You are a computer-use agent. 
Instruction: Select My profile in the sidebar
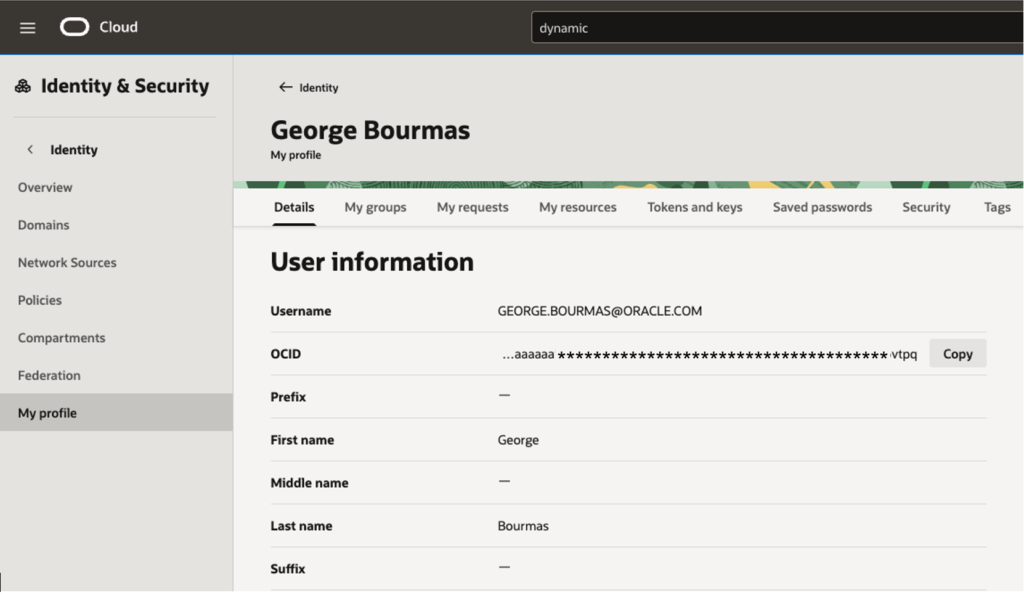point(116,413)
